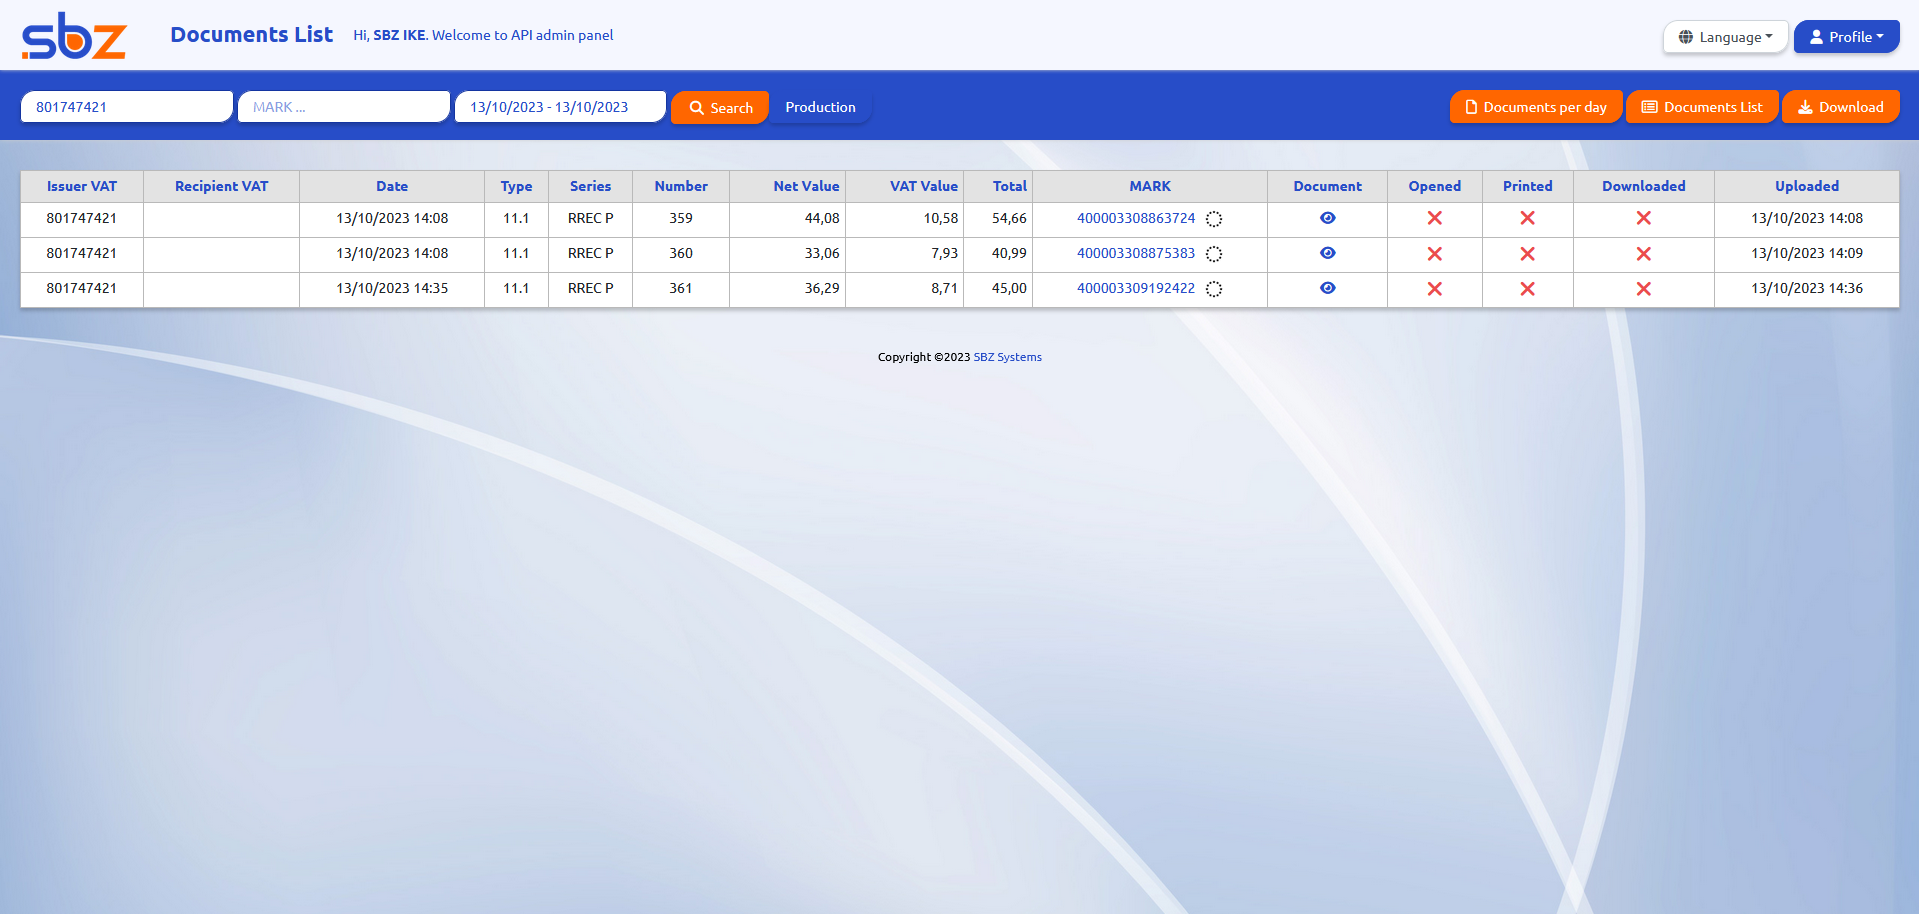The image size is (1919, 914).
Task: Click the Downloaded red X for invoice 361
Action: coord(1643,288)
